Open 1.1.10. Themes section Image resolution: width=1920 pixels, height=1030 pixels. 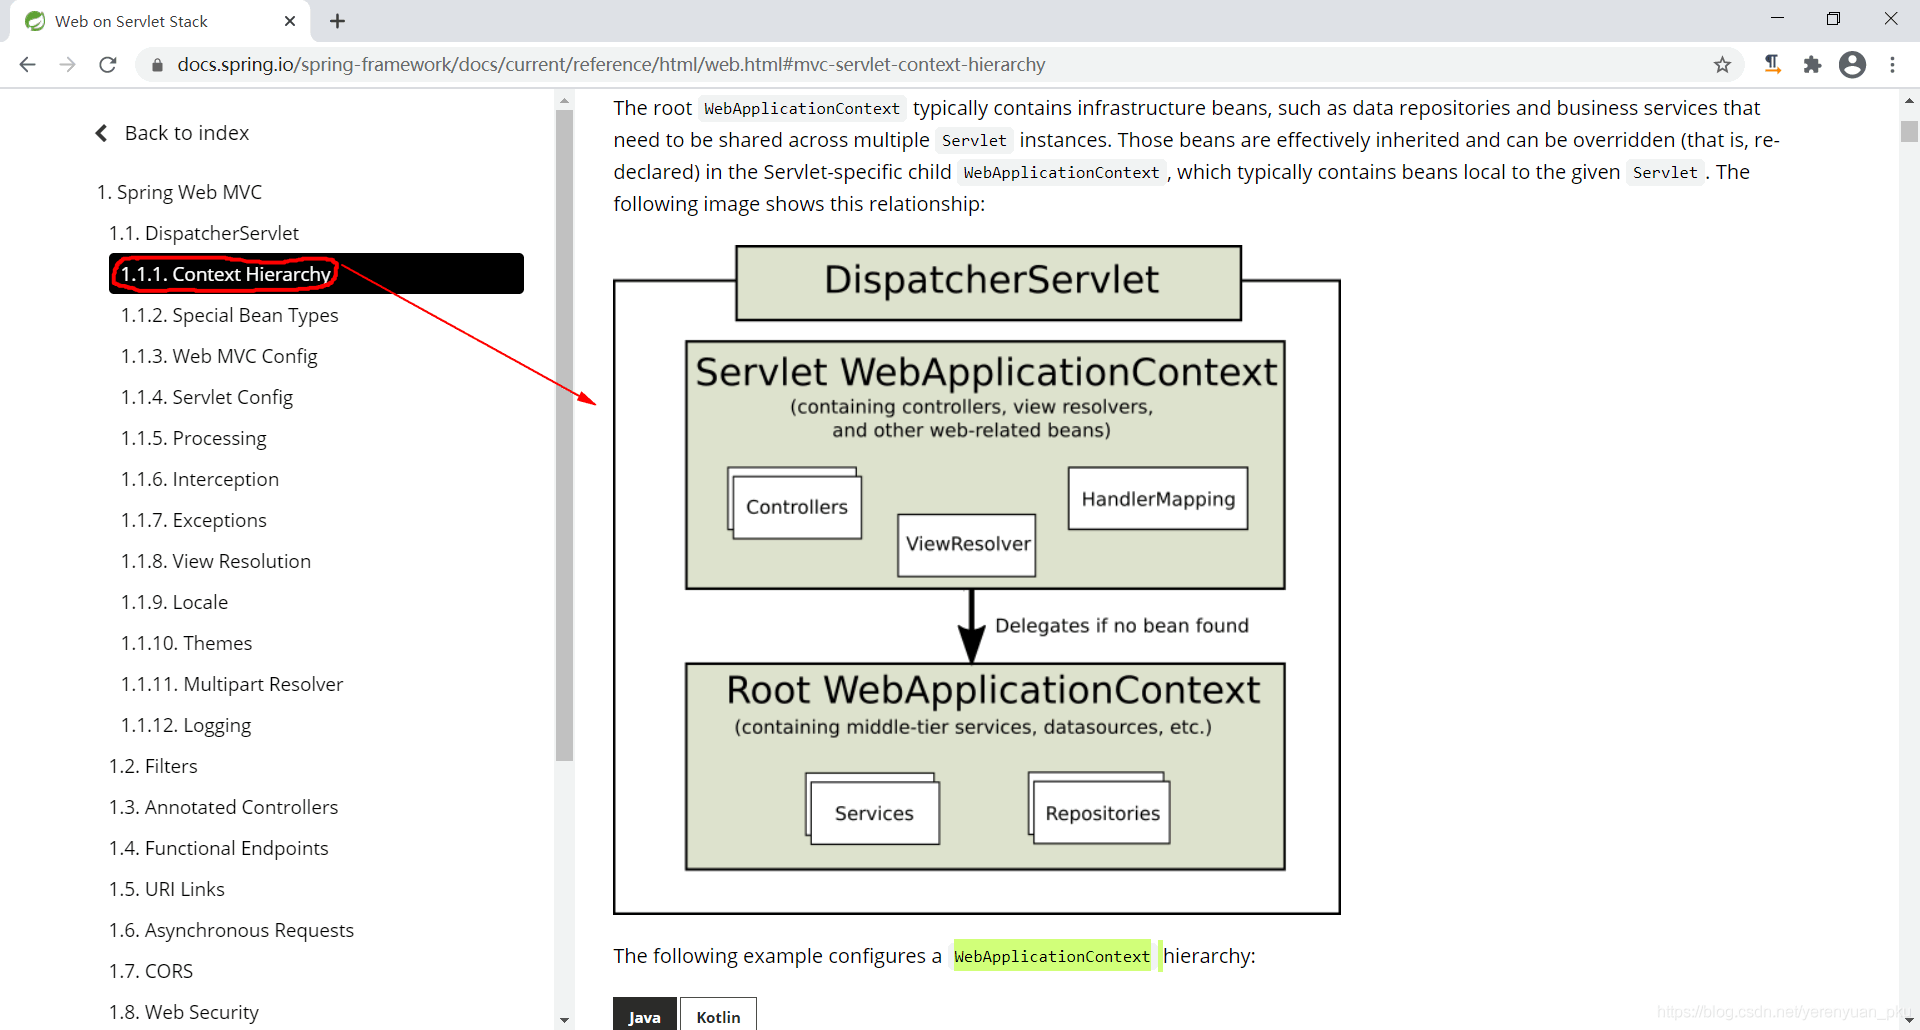click(x=186, y=643)
